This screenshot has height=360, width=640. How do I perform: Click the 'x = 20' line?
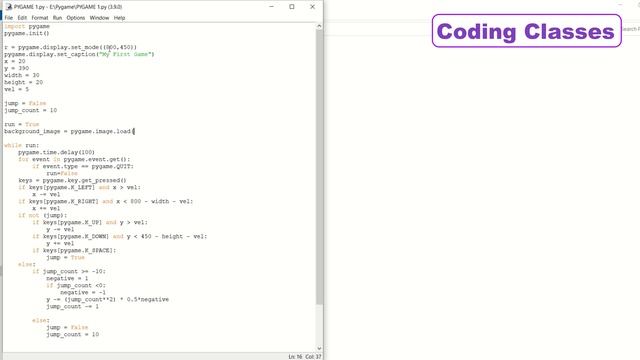(x=15, y=61)
